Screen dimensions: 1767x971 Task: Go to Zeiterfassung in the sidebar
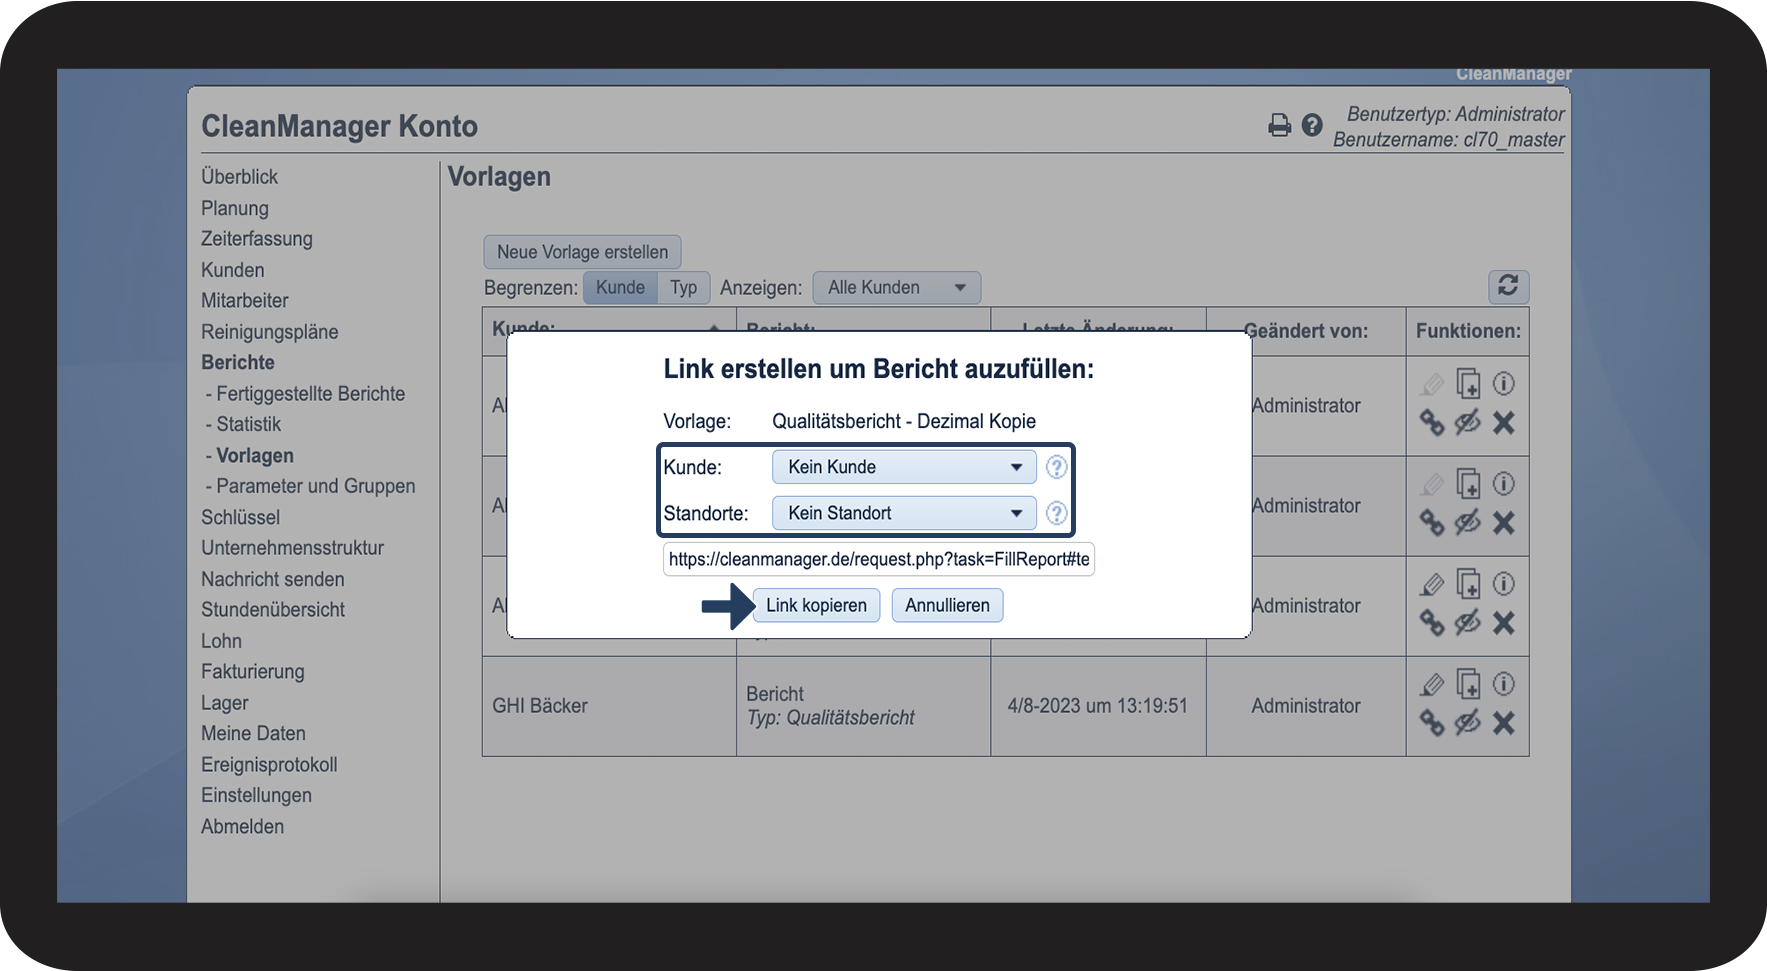257,239
